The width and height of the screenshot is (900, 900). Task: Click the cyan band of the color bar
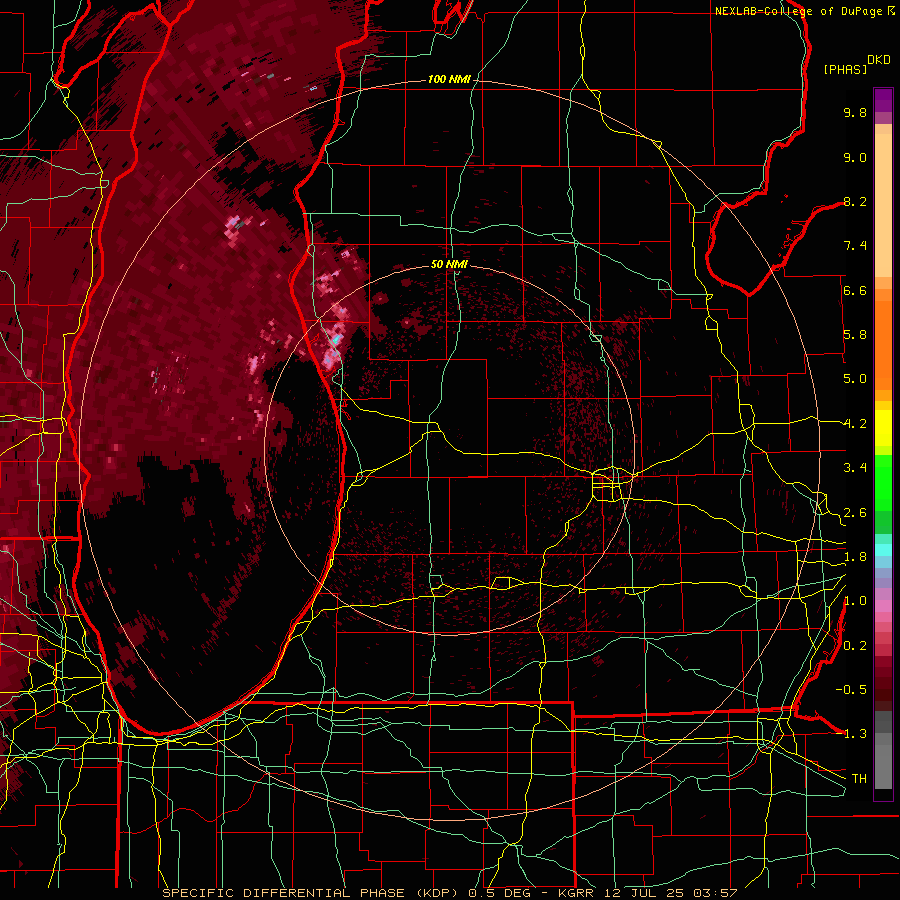(x=883, y=550)
